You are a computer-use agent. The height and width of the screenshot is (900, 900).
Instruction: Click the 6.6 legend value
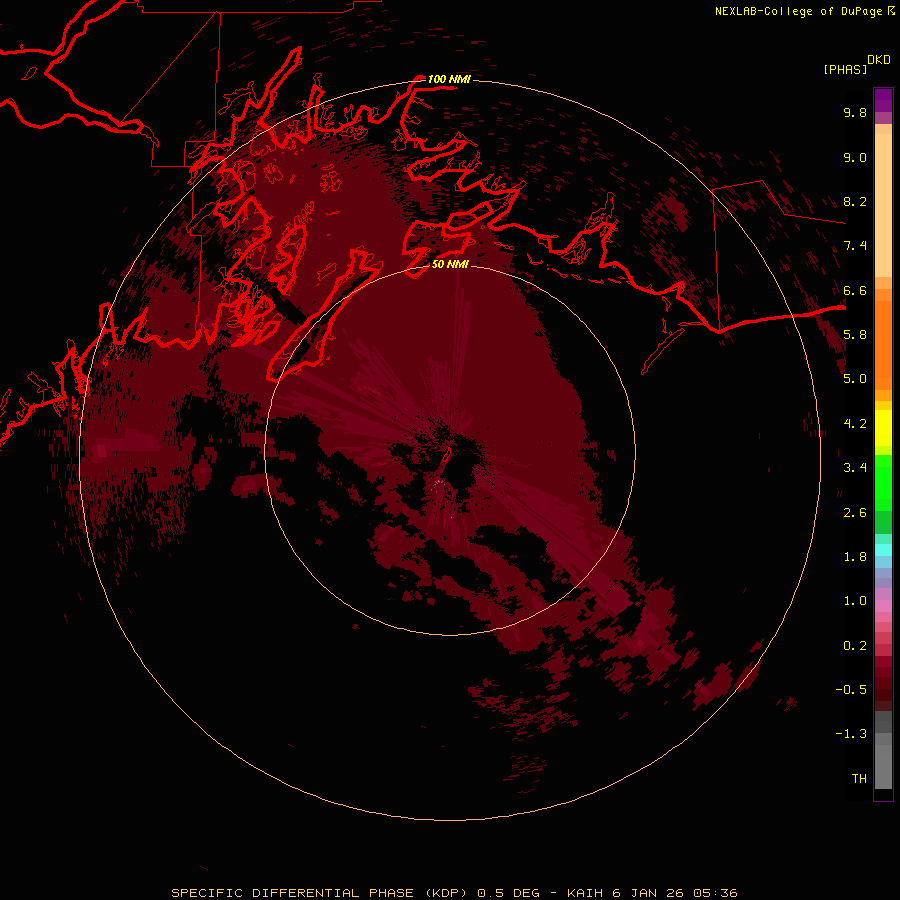click(x=855, y=290)
